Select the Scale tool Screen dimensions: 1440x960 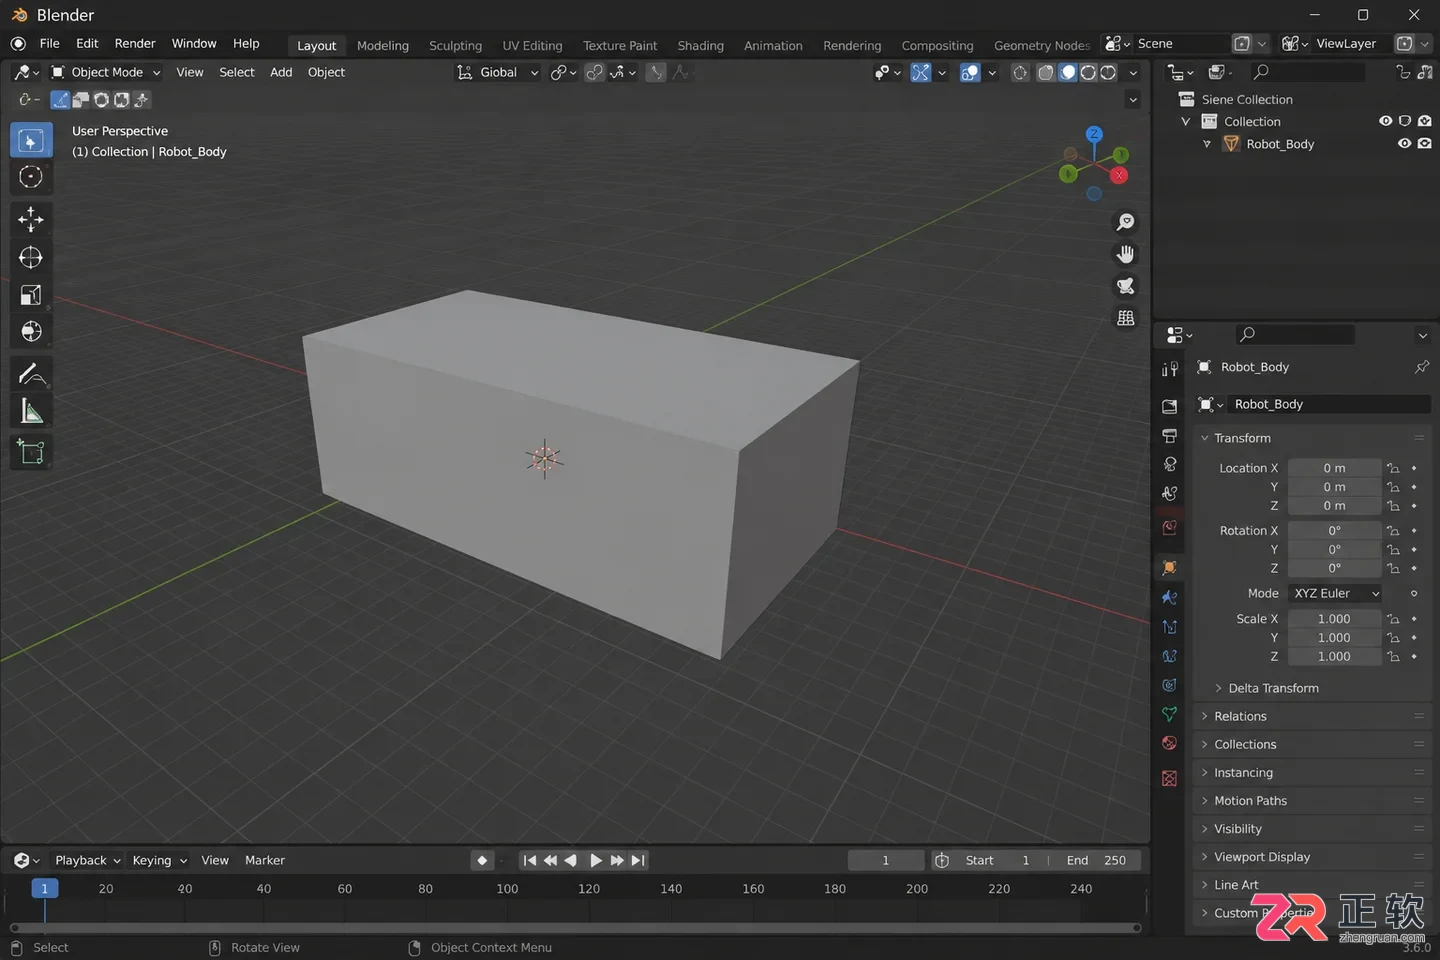coord(31,295)
